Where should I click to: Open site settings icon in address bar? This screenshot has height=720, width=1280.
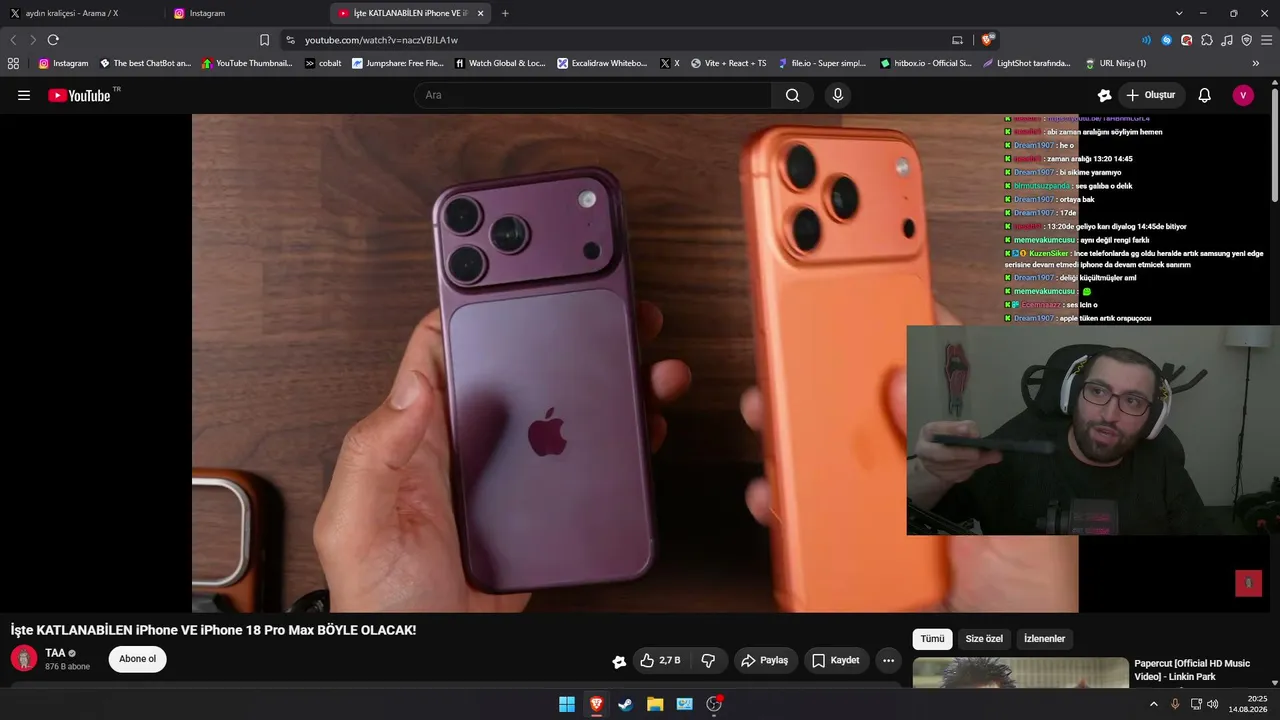290,40
